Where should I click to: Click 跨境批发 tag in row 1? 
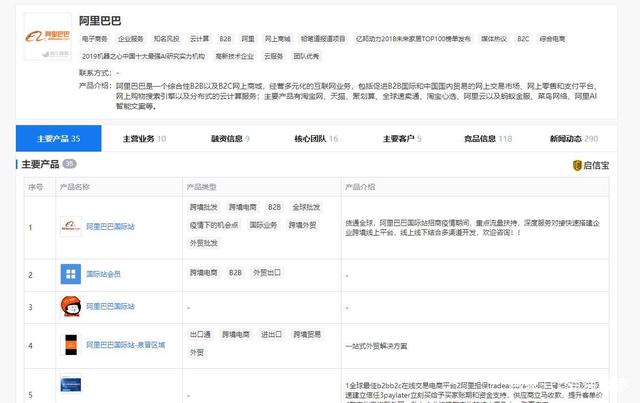204,207
